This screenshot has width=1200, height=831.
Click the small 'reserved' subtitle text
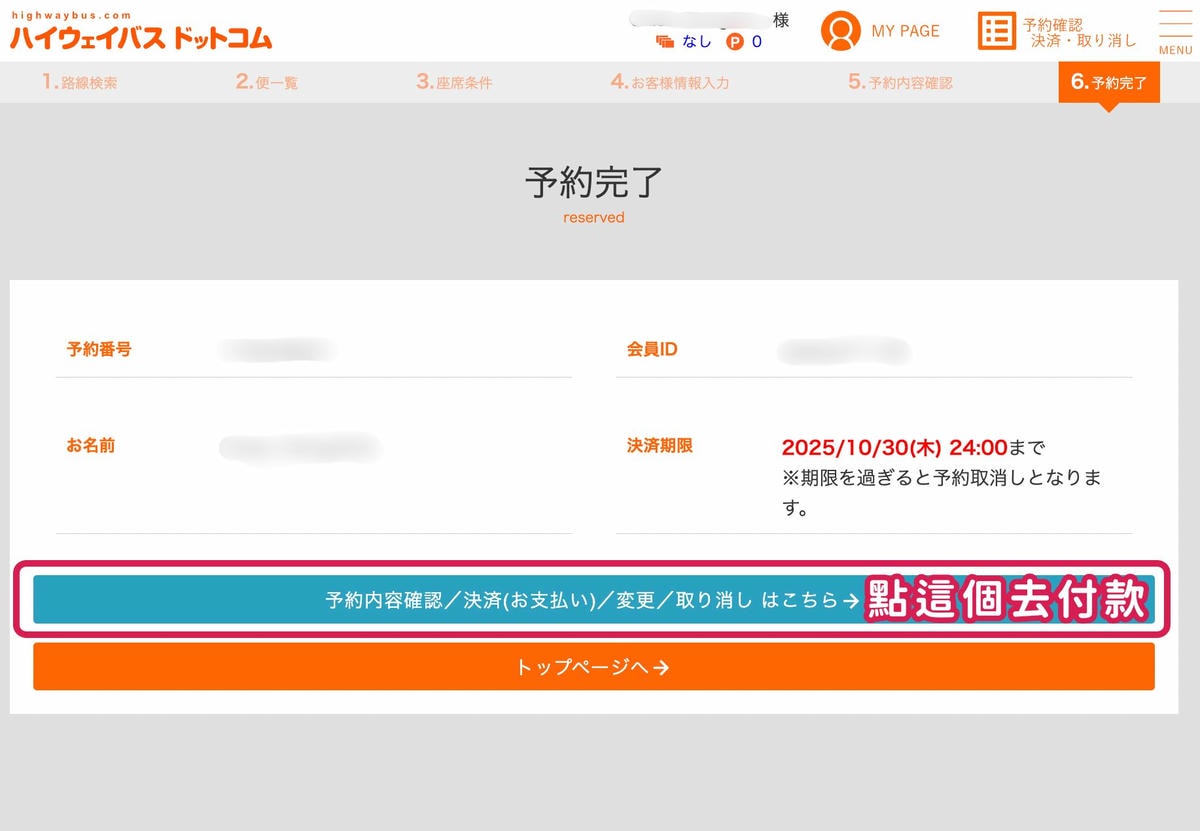tap(594, 217)
